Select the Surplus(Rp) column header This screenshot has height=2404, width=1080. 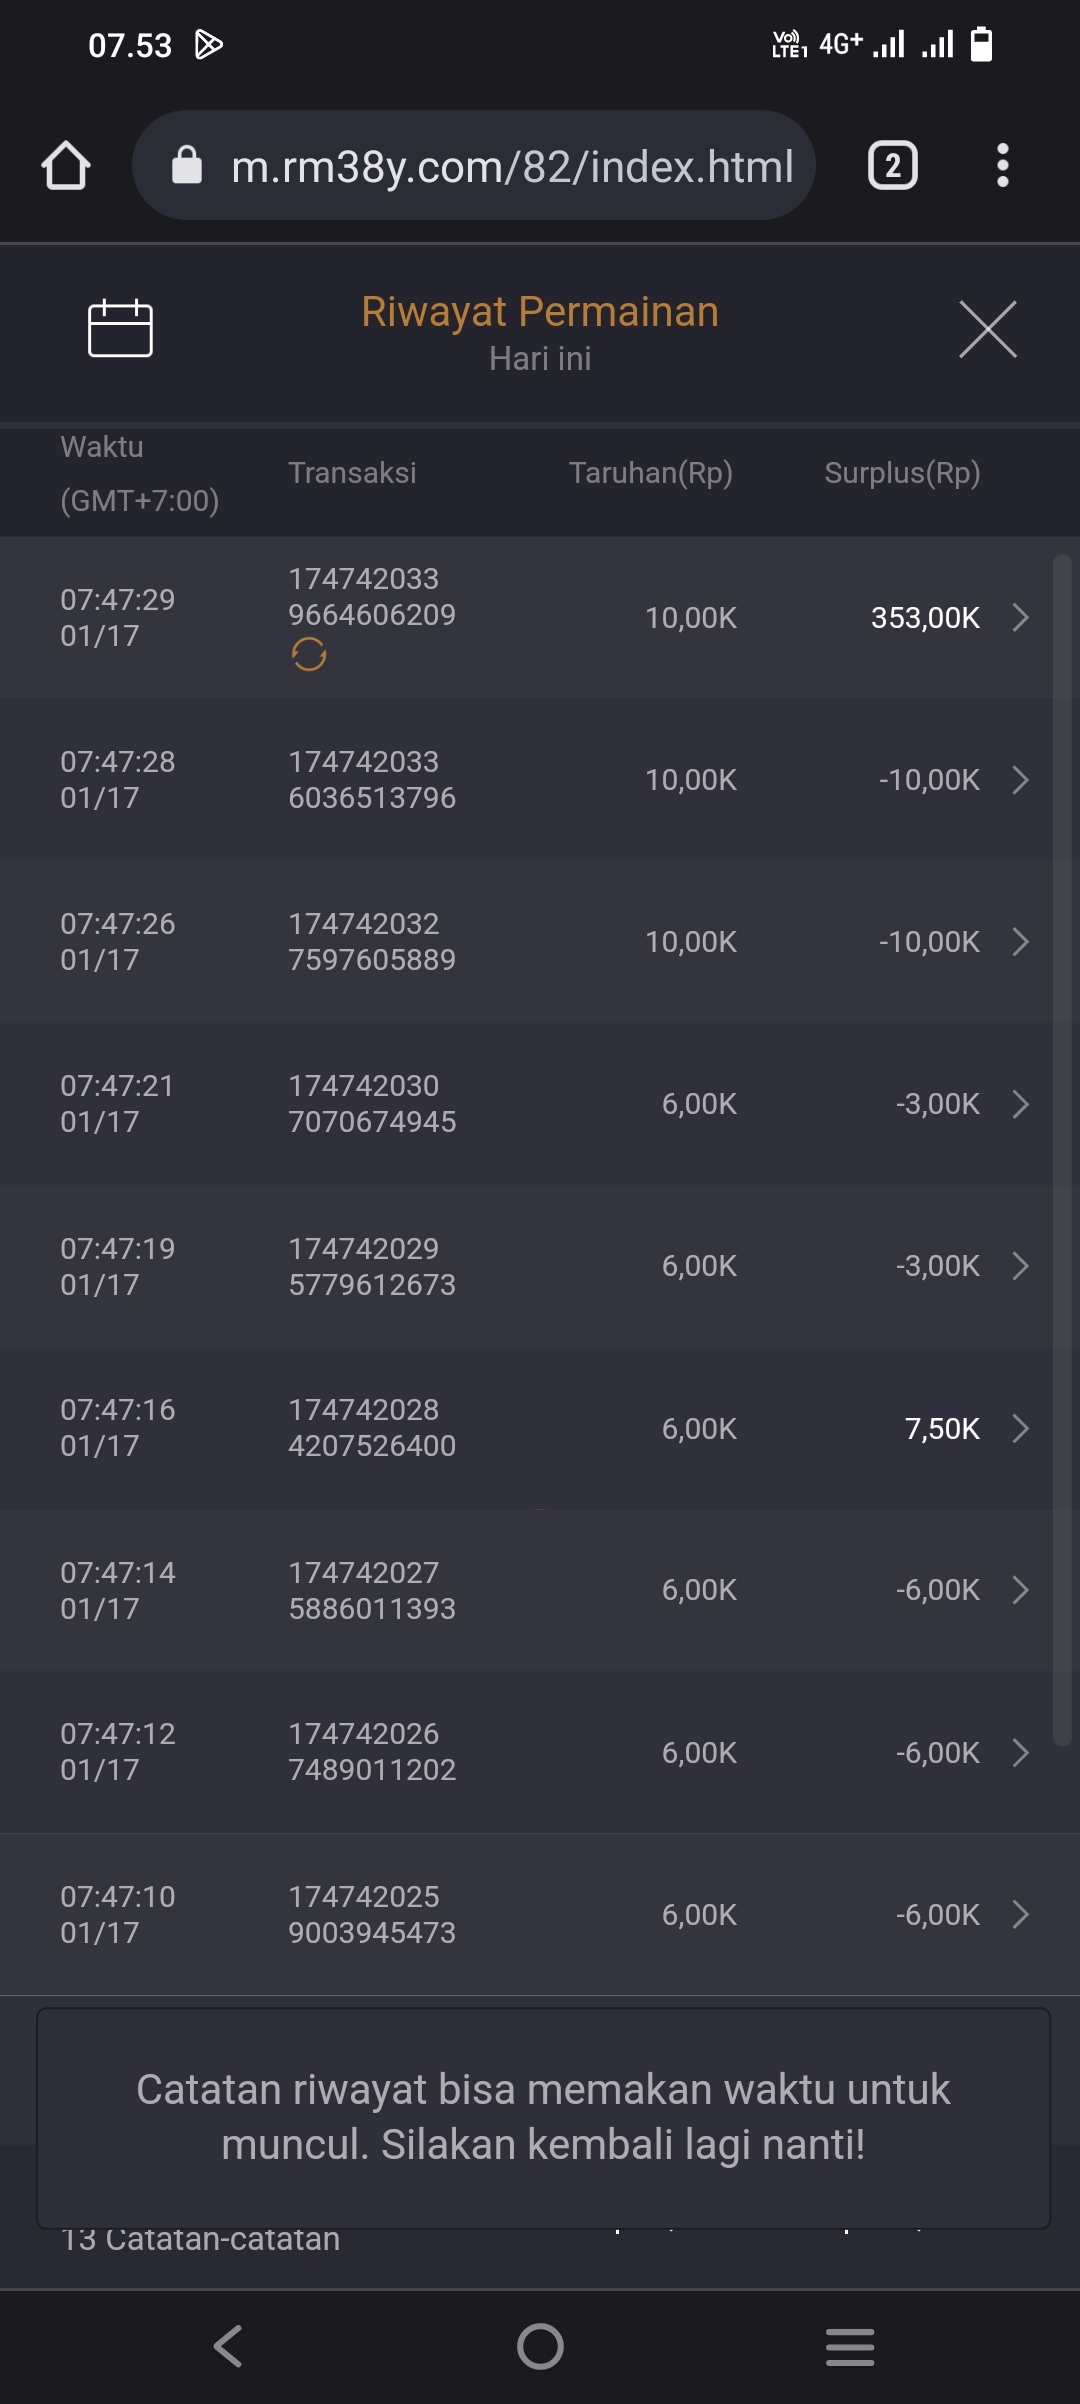click(x=902, y=473)
